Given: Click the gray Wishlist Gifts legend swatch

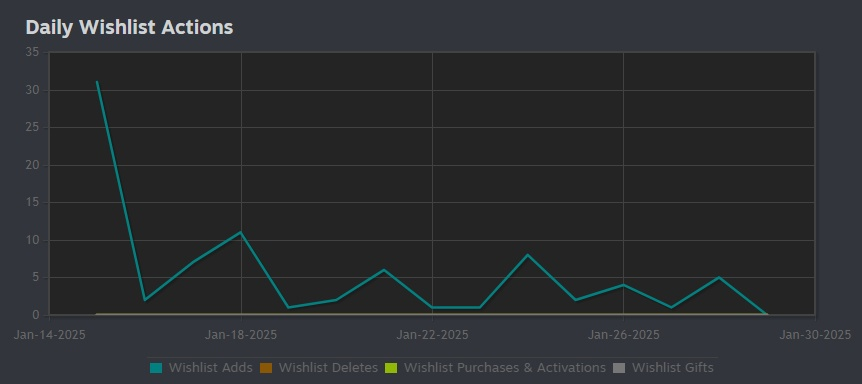Looking at the screenshot, I should (x=619, y=368).
